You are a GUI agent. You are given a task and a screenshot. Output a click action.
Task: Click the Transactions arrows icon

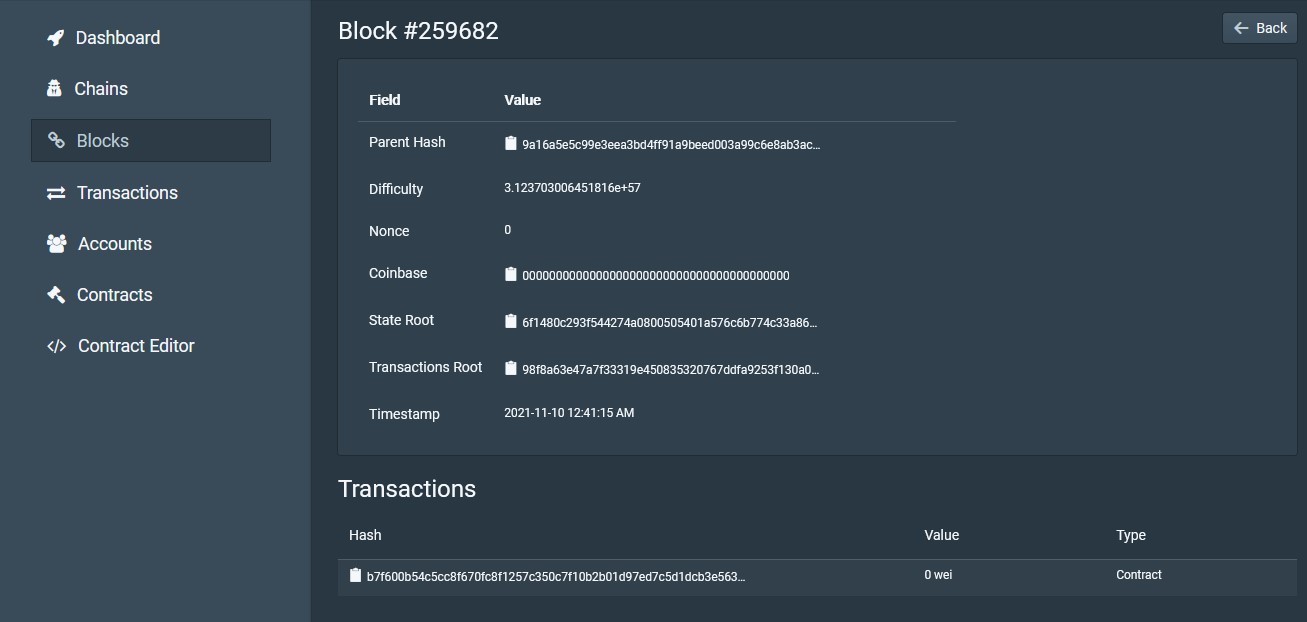click(x=56, y=193)
